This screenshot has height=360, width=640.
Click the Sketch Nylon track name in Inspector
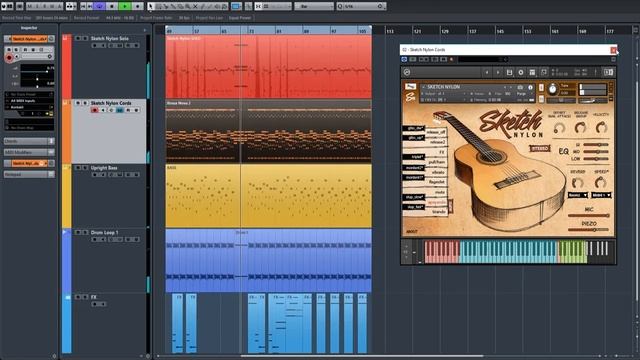pyautogui.click(x=29, y=39)
